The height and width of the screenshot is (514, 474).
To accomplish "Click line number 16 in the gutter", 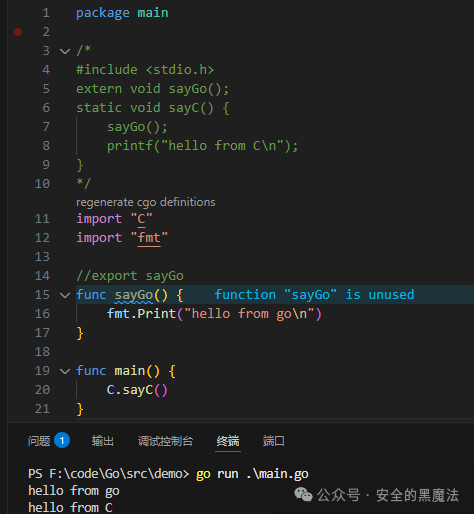I will click(42, 314).
